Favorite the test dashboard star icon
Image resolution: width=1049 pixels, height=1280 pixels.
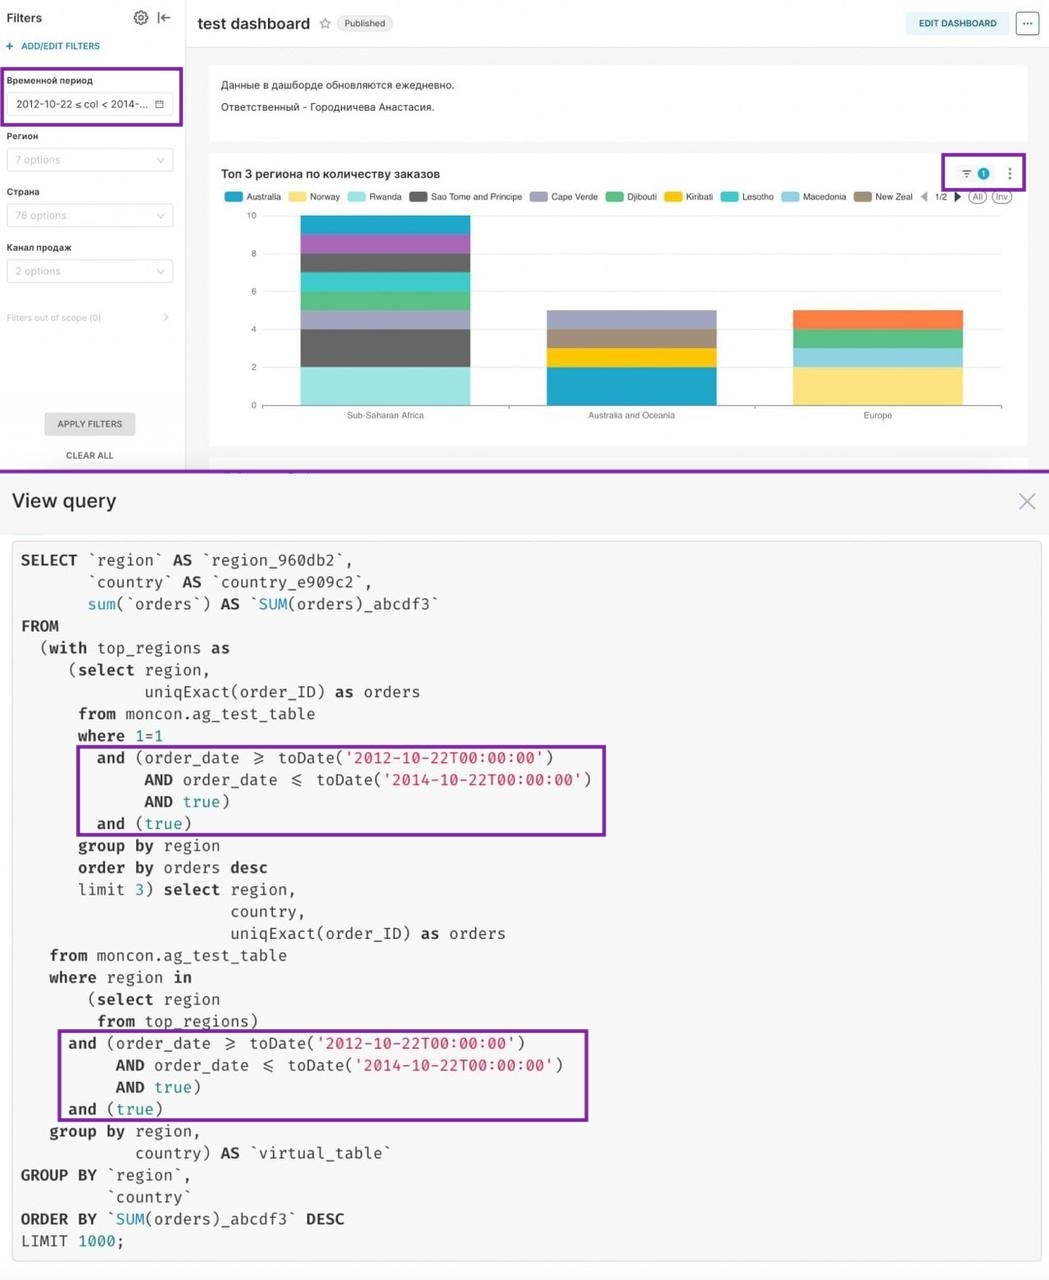pos(325,23)
